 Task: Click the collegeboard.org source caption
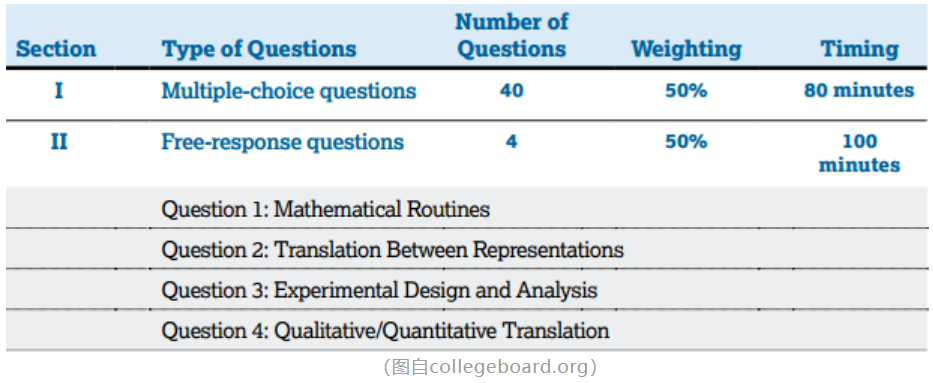click(x=490, y=367)
